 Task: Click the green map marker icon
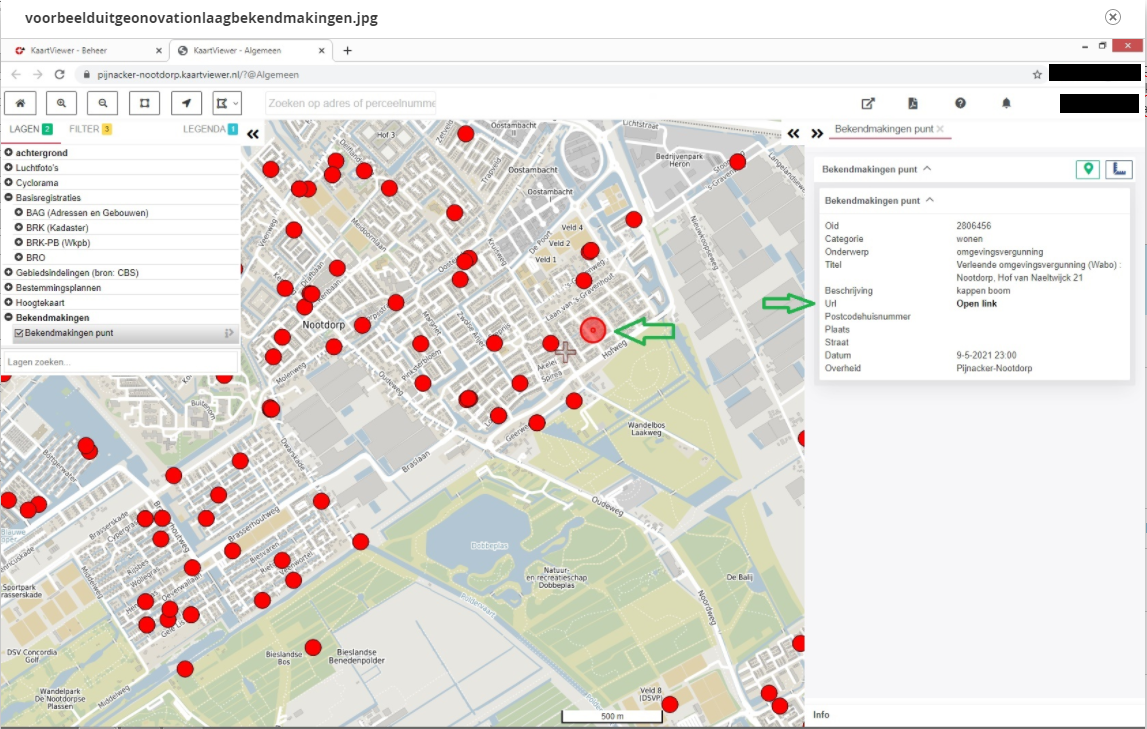[1087, 169]
